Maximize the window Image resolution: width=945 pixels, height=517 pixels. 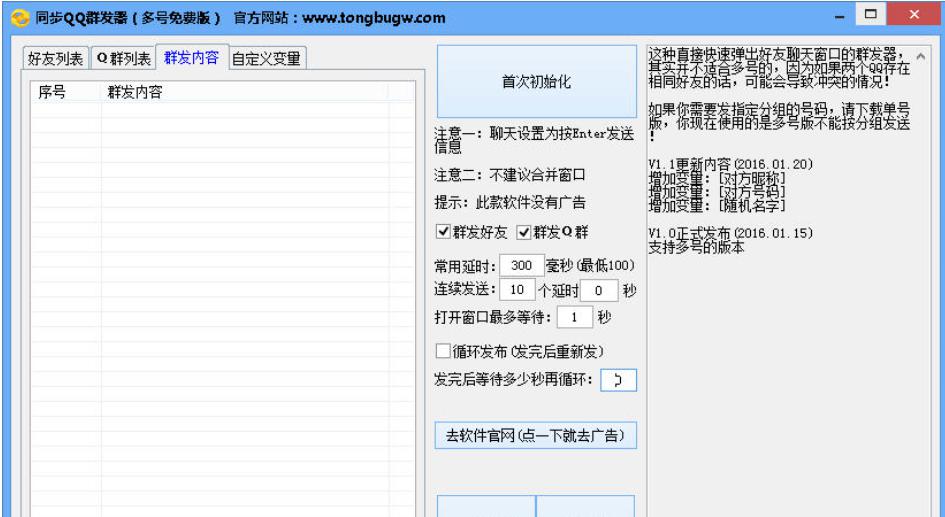[x=870, y=15]
